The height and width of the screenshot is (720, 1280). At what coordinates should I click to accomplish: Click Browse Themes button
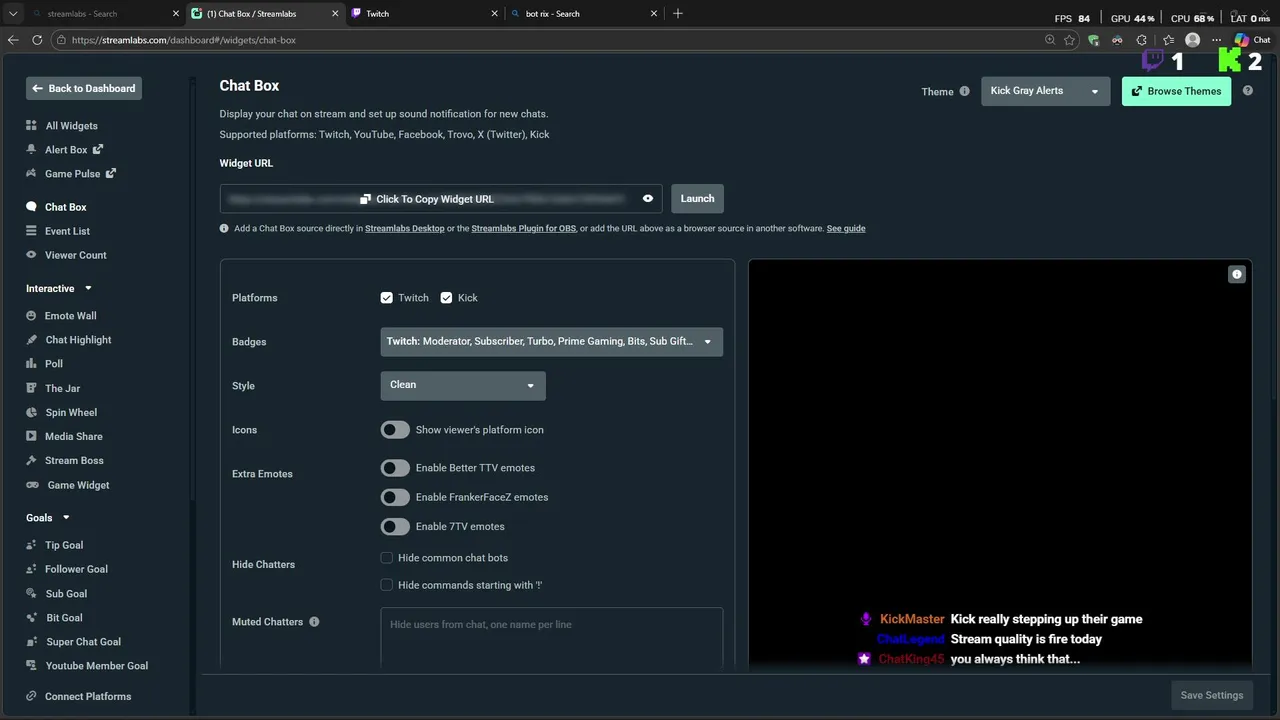pos(1176,91)
